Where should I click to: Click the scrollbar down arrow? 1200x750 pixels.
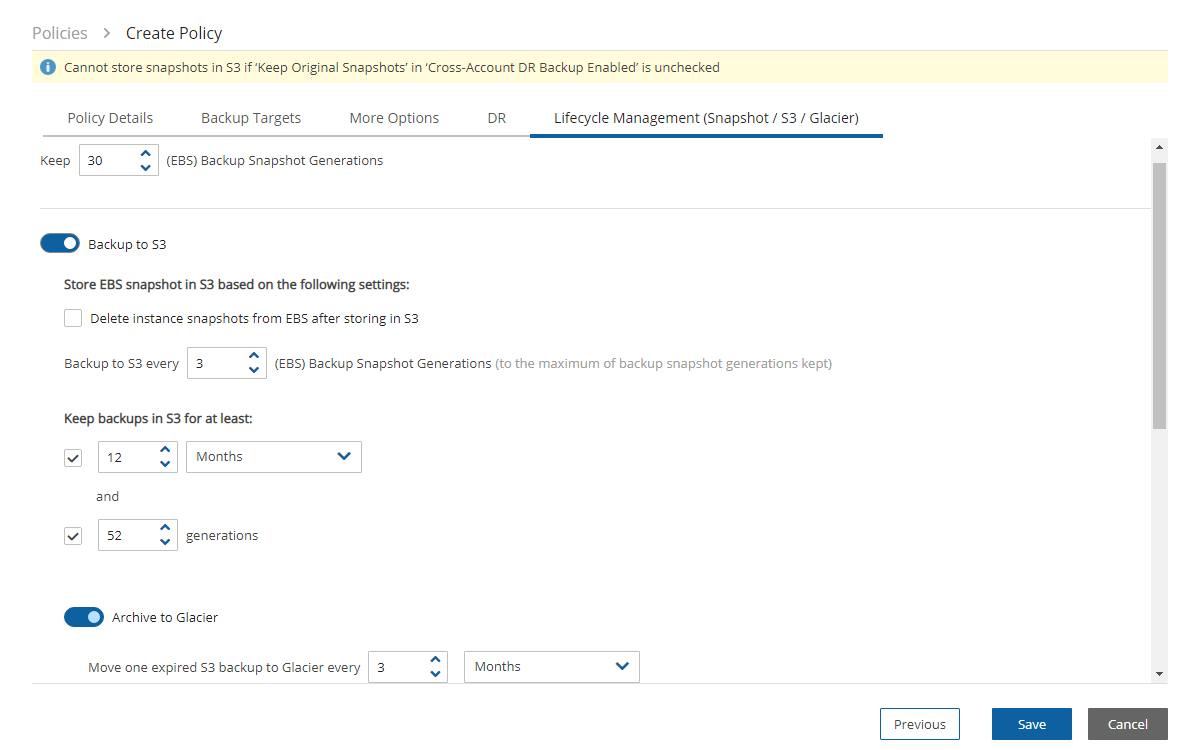[x=1159, y=675]
